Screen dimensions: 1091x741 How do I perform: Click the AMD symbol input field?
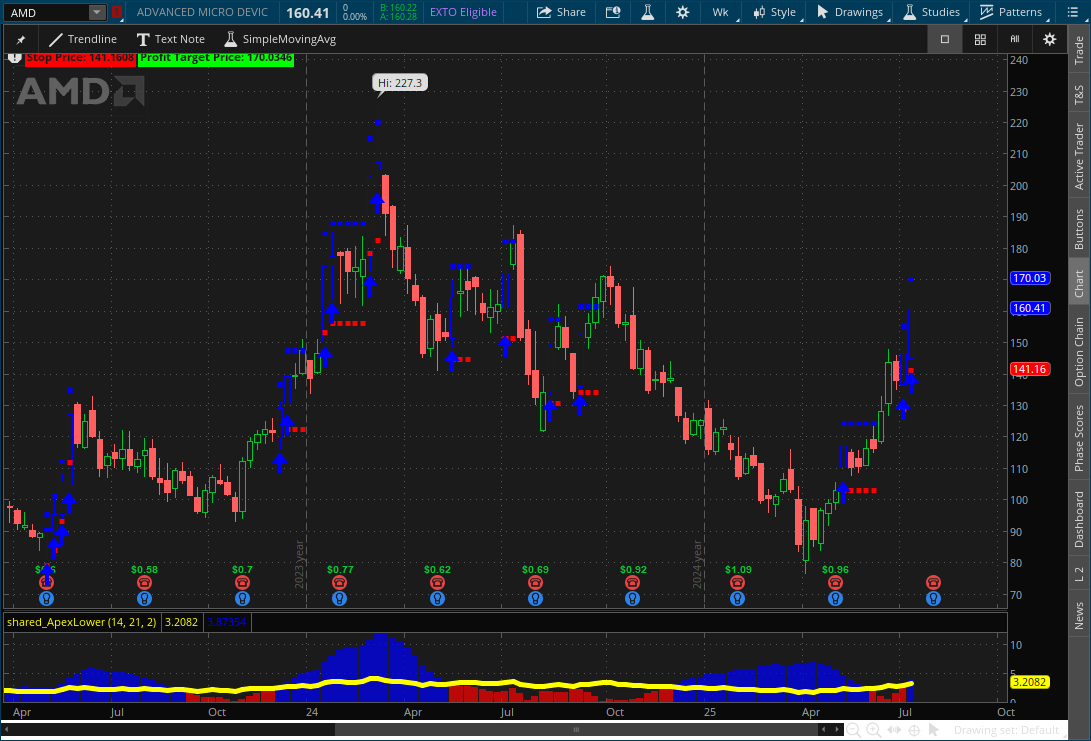click(47, 12)
